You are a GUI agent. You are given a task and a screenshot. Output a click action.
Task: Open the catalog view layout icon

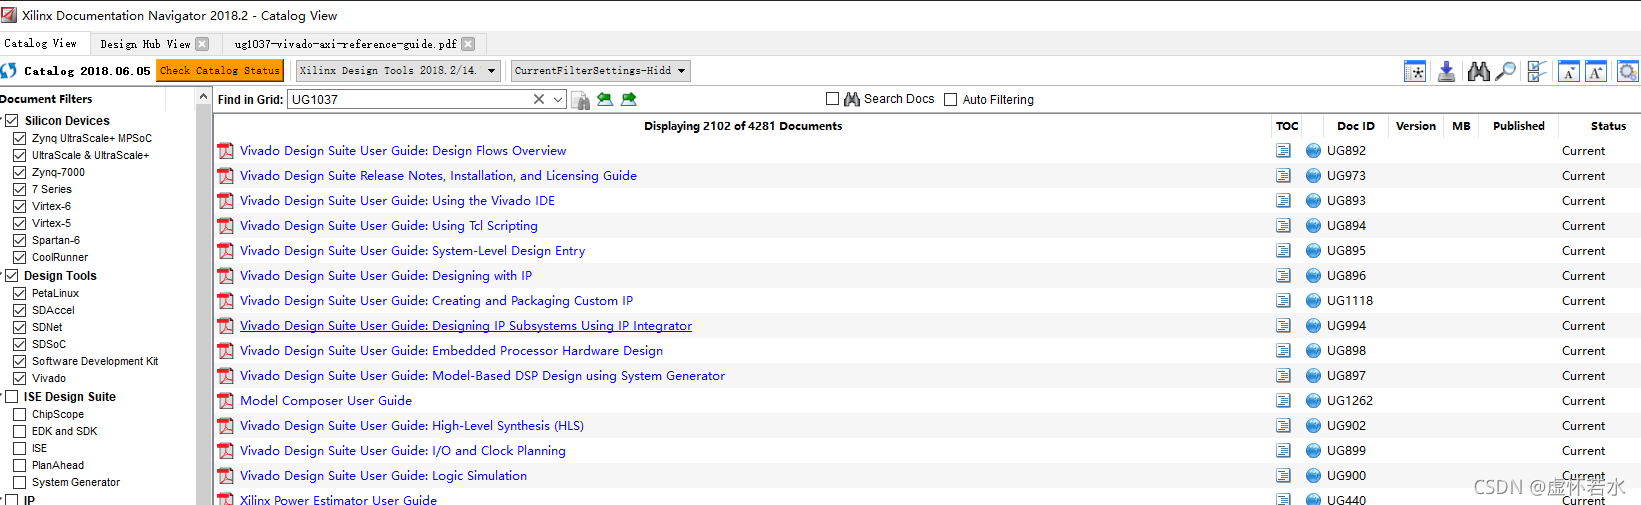1415,71
